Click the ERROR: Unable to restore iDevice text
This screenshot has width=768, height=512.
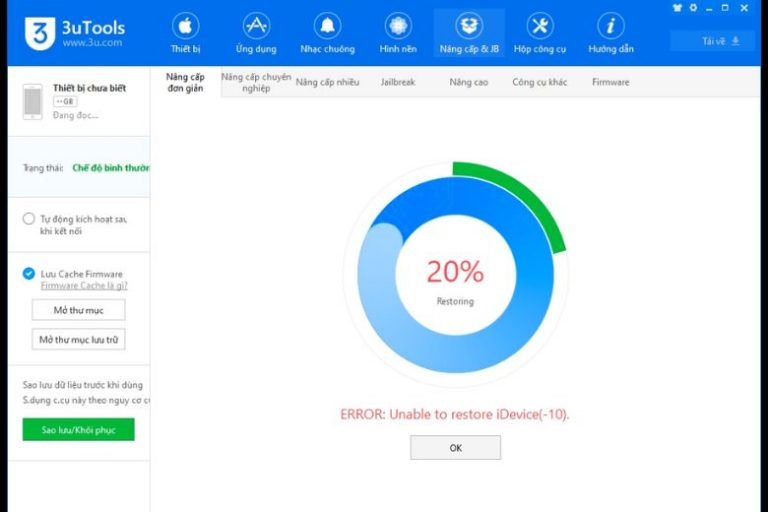coord(455,414)
